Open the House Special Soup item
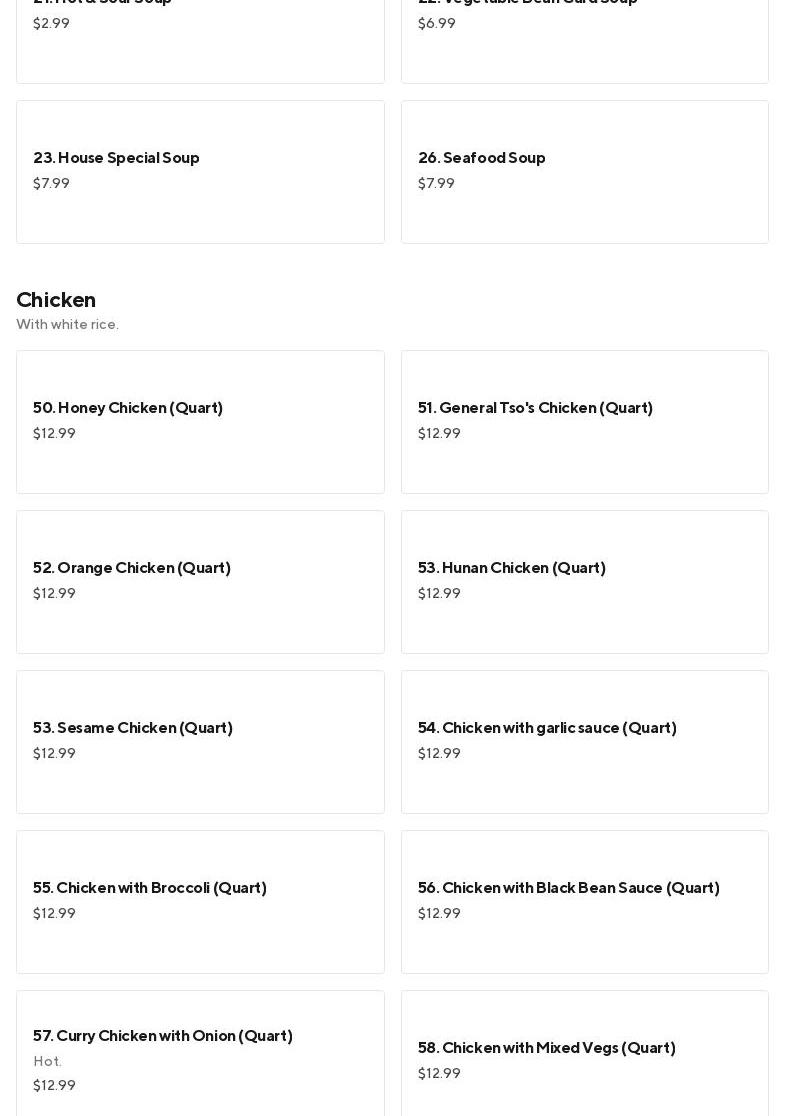The height and width of the screenshot is (1116, 785). coord(200,171)
